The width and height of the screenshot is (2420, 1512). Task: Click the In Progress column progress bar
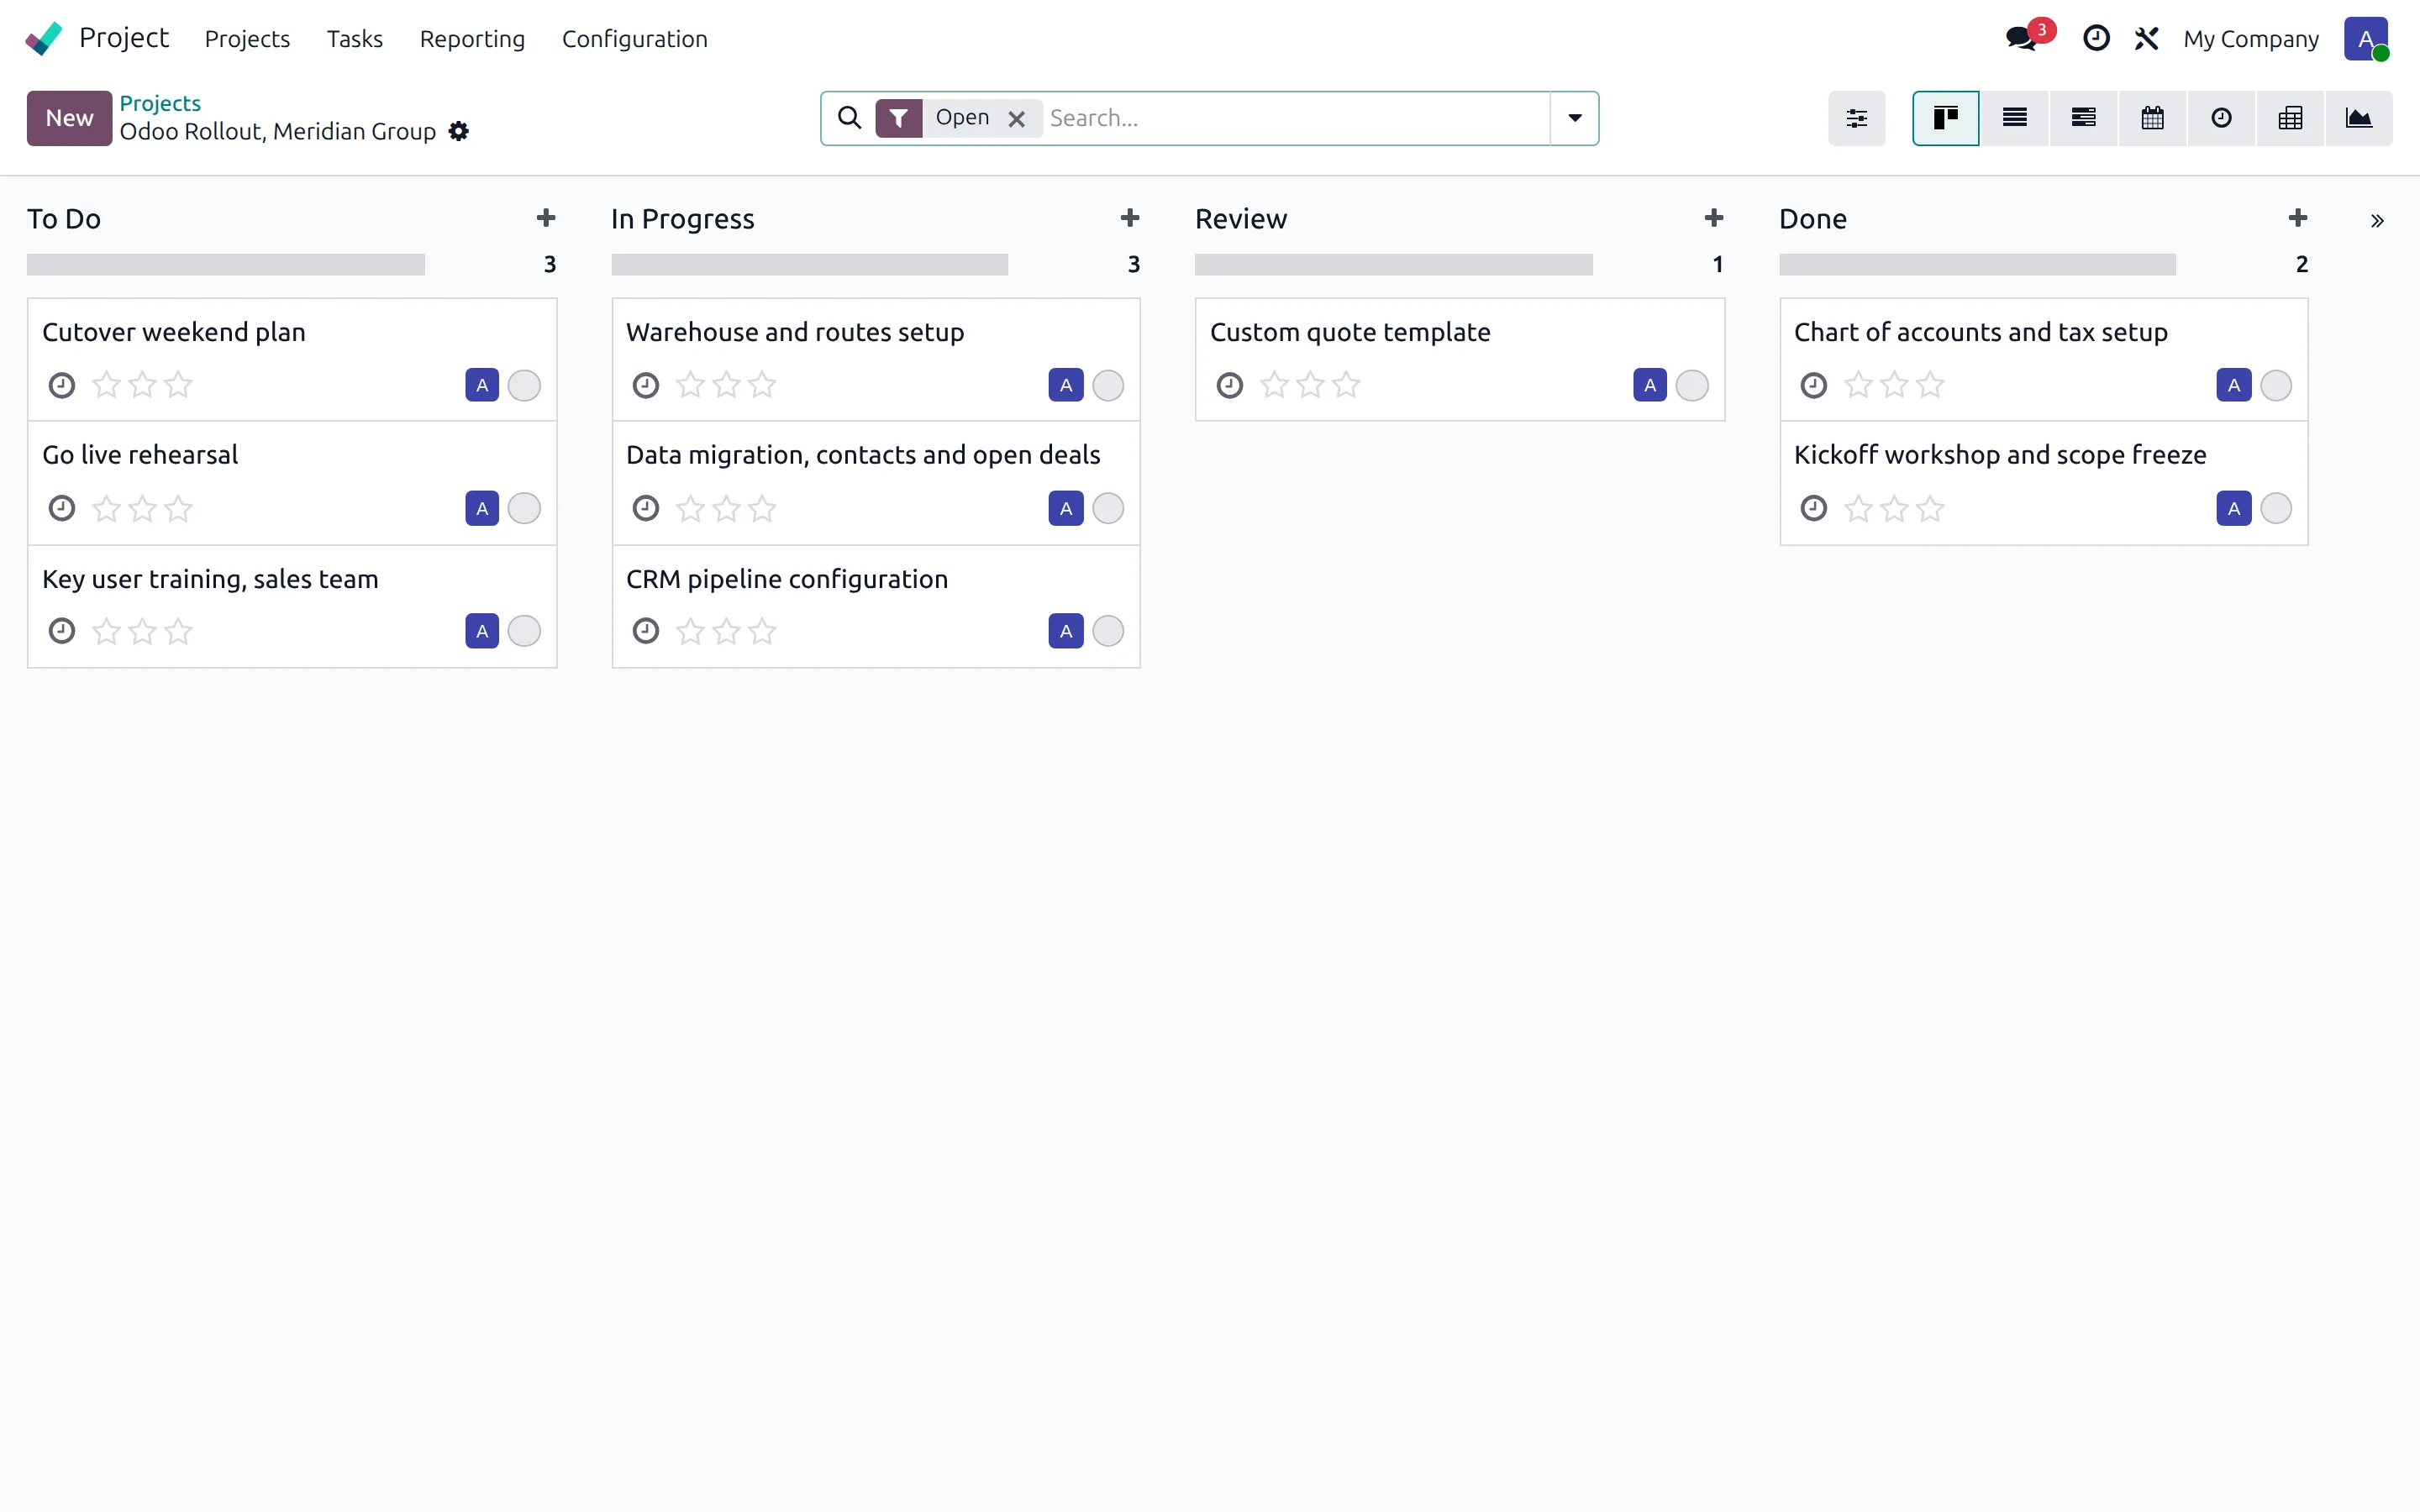pos(810,264)
